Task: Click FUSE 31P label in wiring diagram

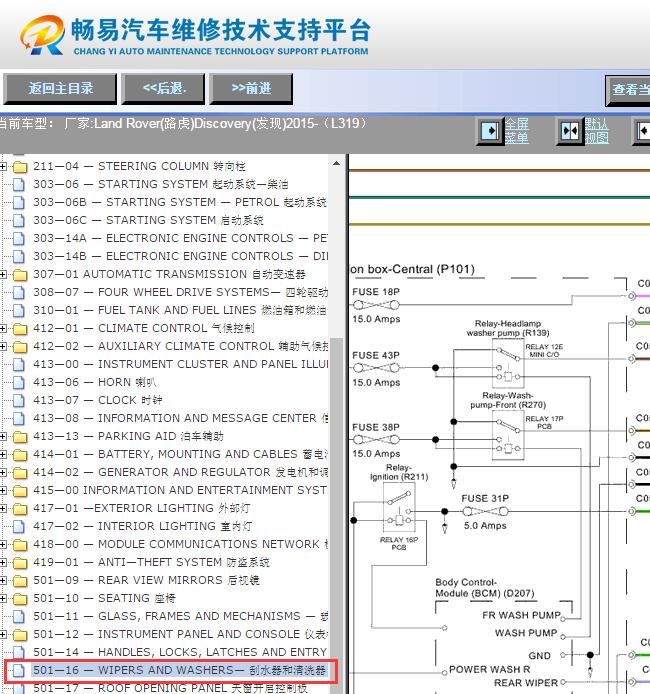Action: click(x=485, y=498)
